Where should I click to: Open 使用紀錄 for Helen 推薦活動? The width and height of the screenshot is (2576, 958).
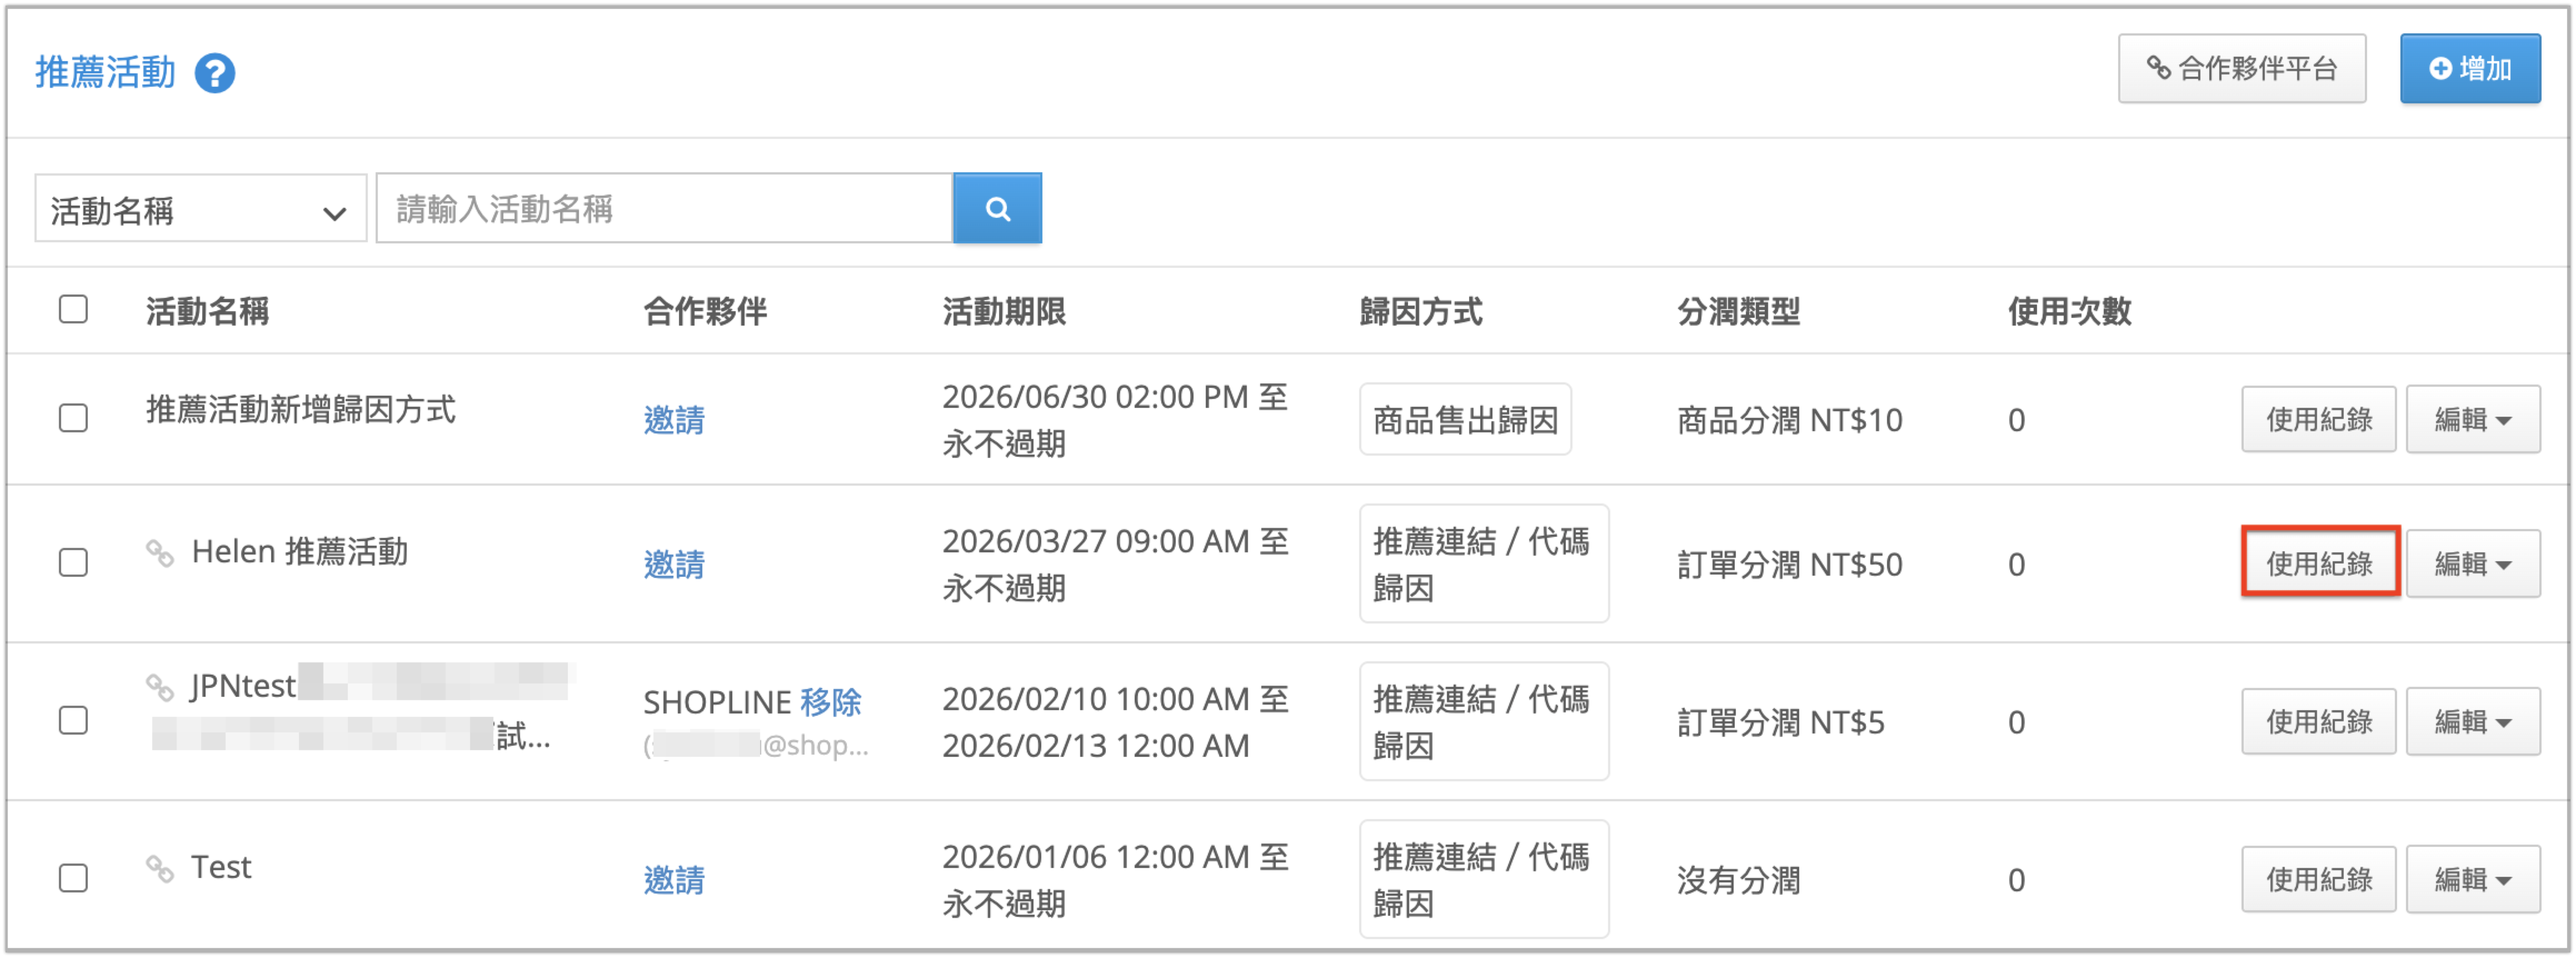pos(2319,563)
